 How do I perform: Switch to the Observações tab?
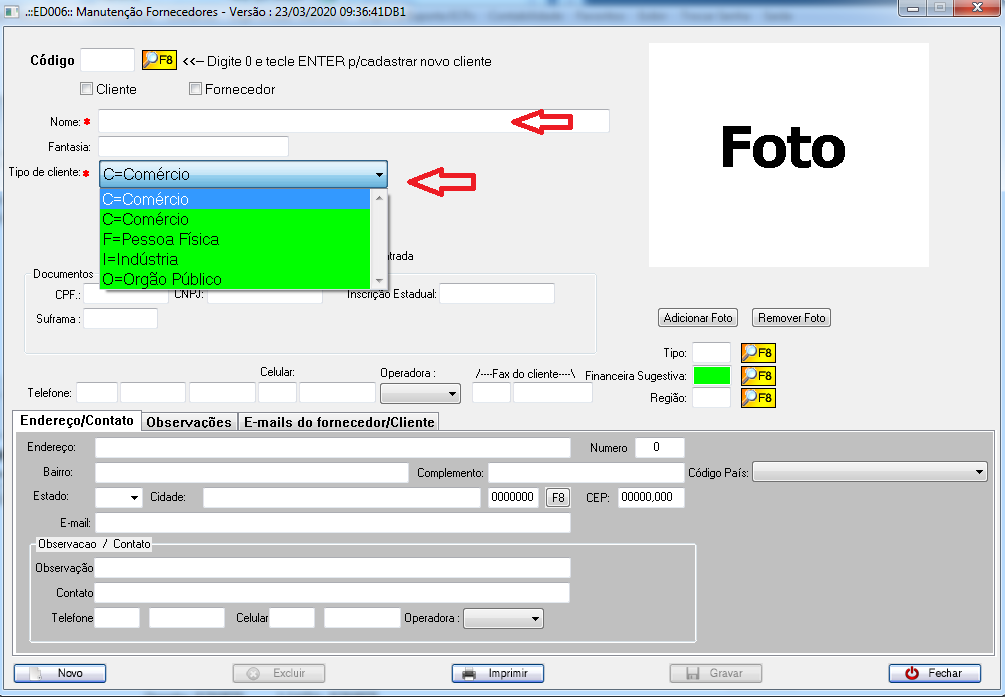click(189, 422)
